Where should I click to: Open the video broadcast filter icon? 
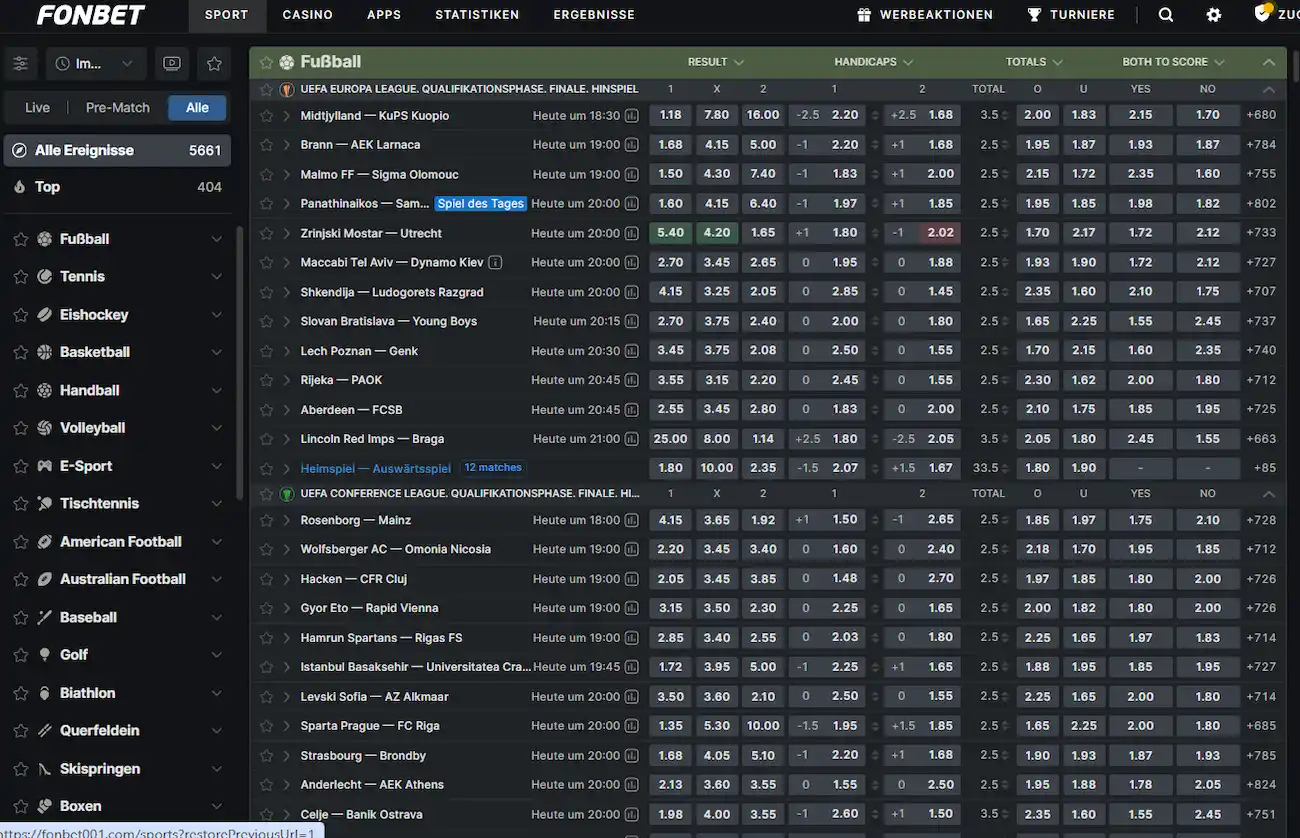coord(172,64)
